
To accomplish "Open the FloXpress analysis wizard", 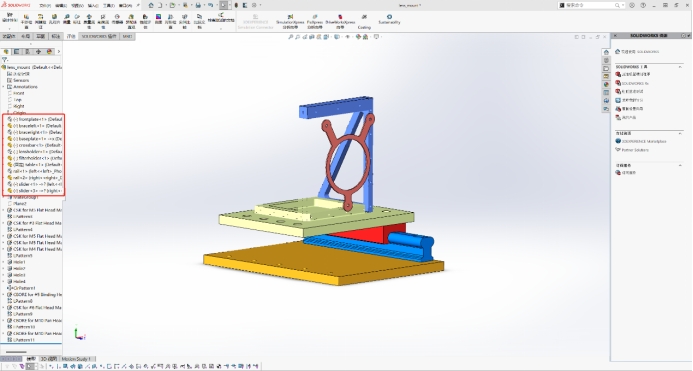I will tap(315, 21).
